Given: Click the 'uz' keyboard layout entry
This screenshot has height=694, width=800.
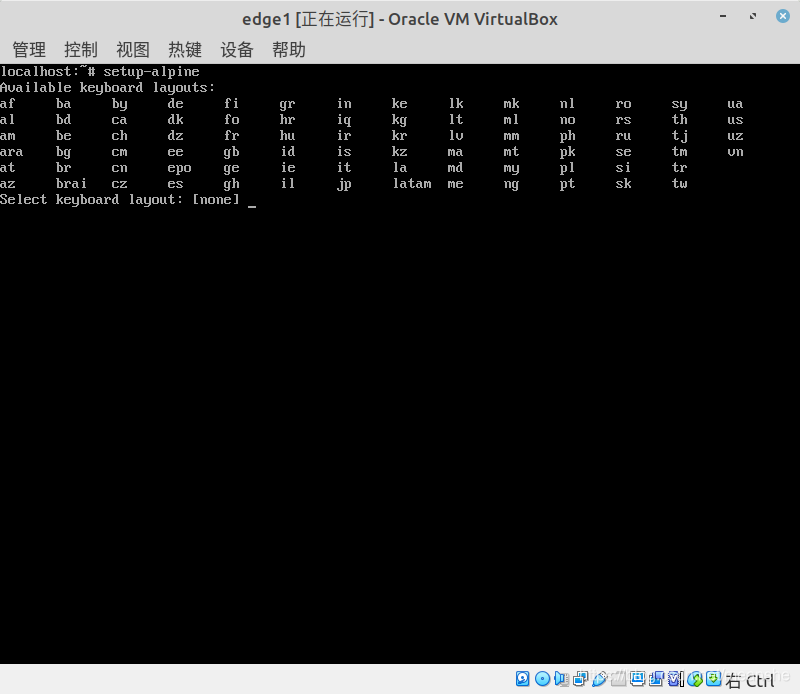Looking at the screenshot, I should click(x=735, y=136).
